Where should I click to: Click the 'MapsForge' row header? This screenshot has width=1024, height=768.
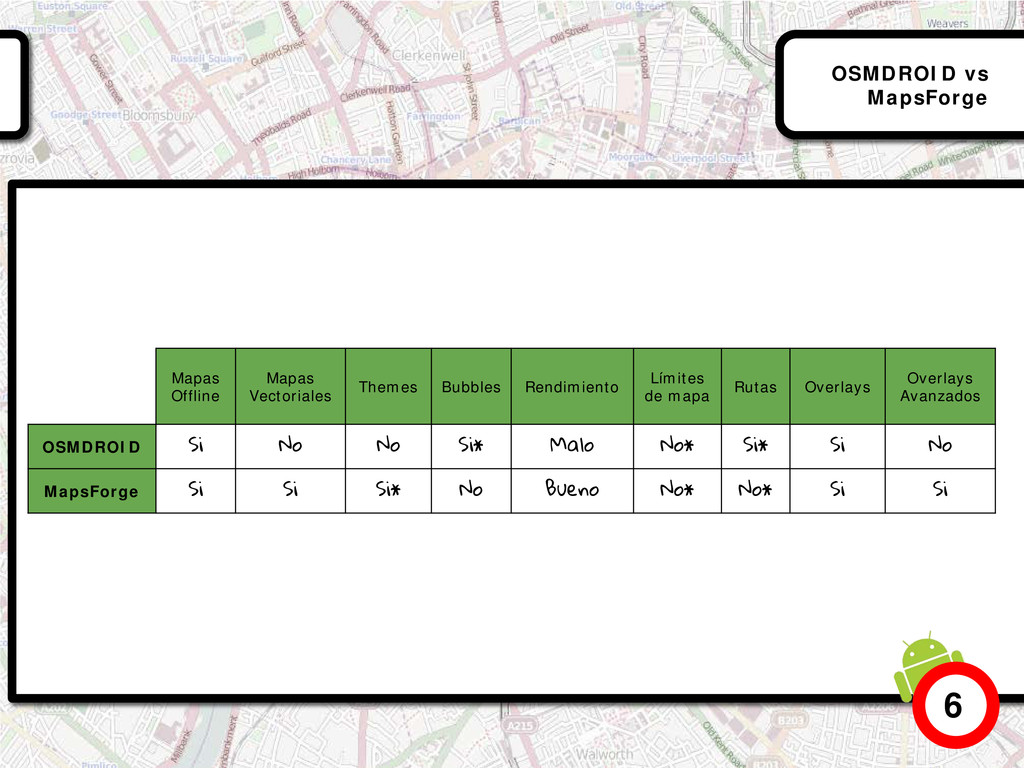pos(91,491)
